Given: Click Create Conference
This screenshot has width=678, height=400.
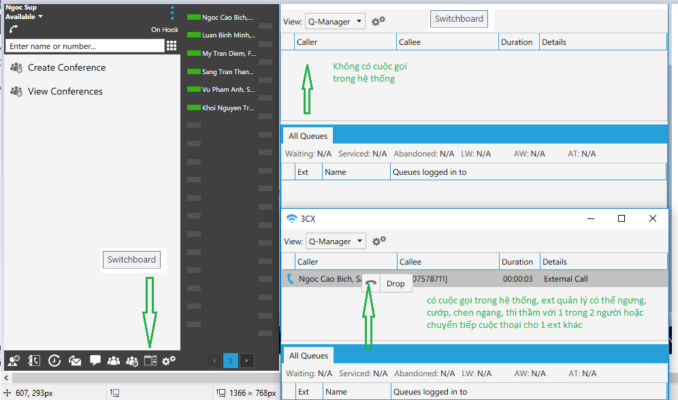Looking at the screenshot, I should click(66, 68).
